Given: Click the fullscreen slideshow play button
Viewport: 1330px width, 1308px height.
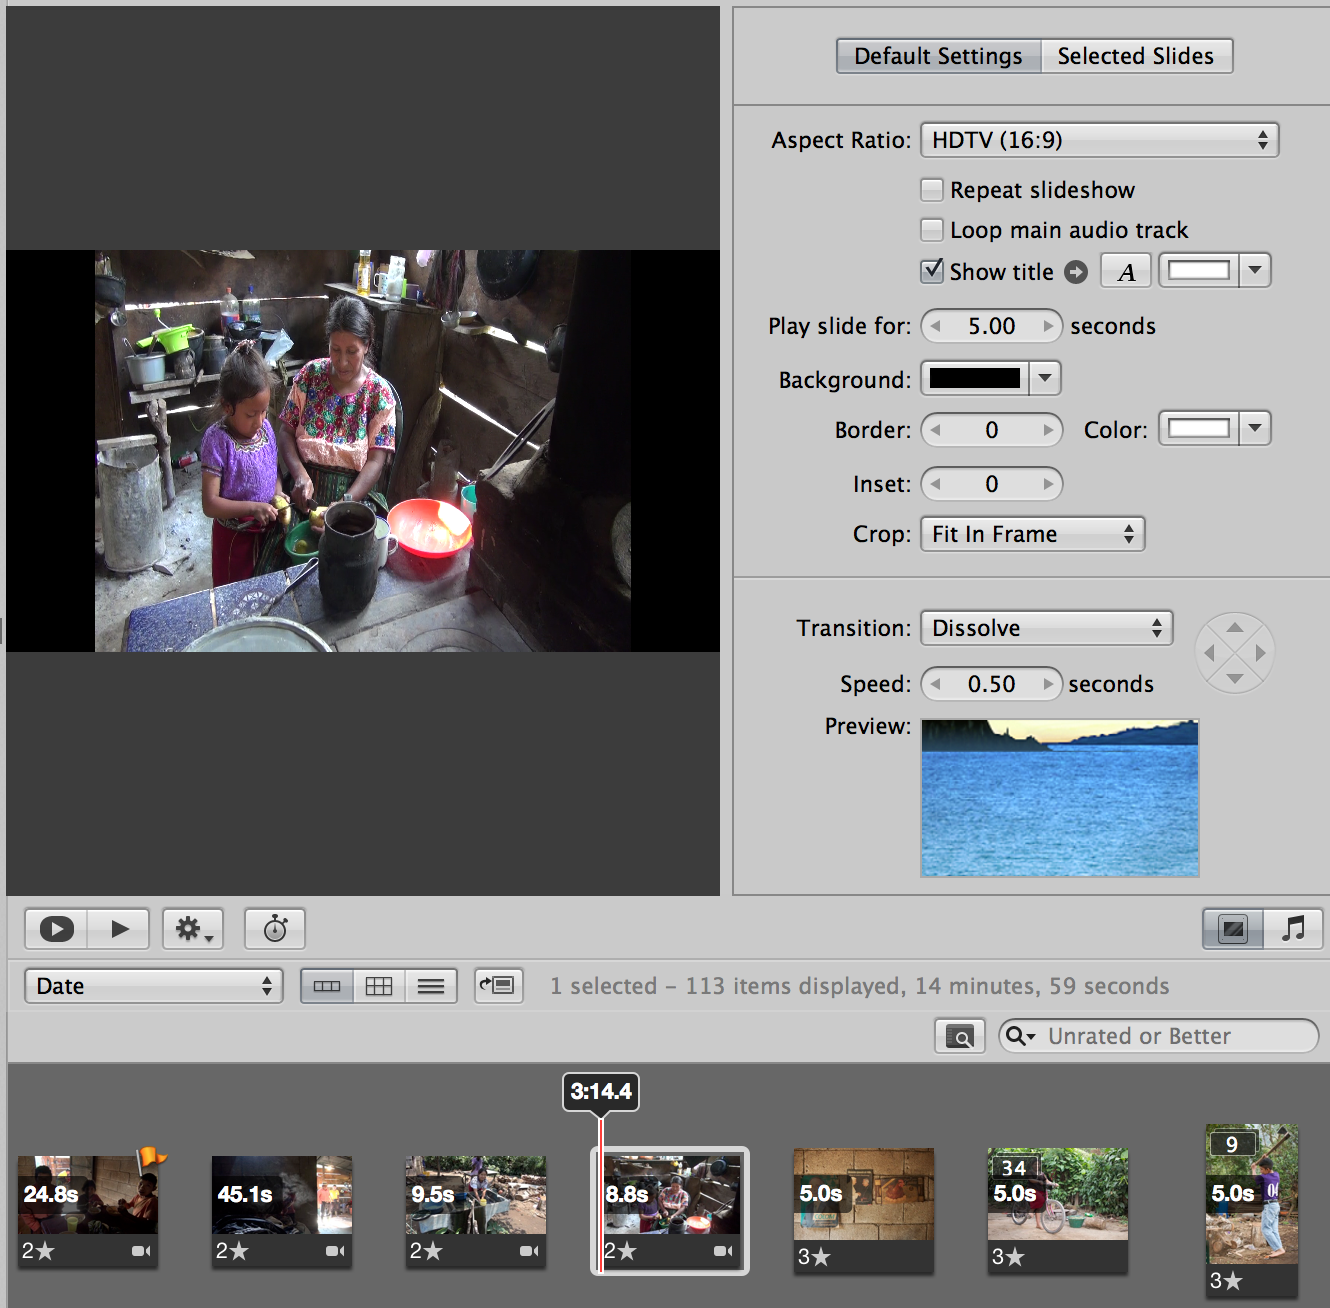Looking at the screenshot, I should tap(56, 929).
